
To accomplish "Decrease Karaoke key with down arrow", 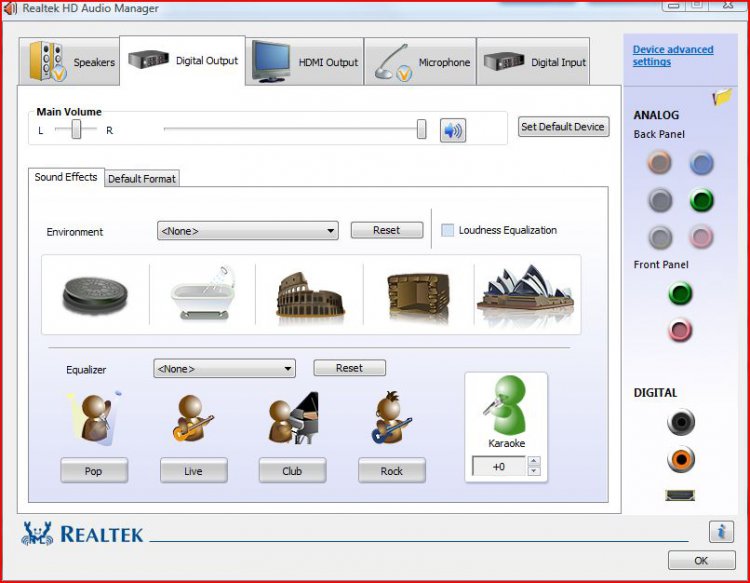I will click(x=534, y=471).
